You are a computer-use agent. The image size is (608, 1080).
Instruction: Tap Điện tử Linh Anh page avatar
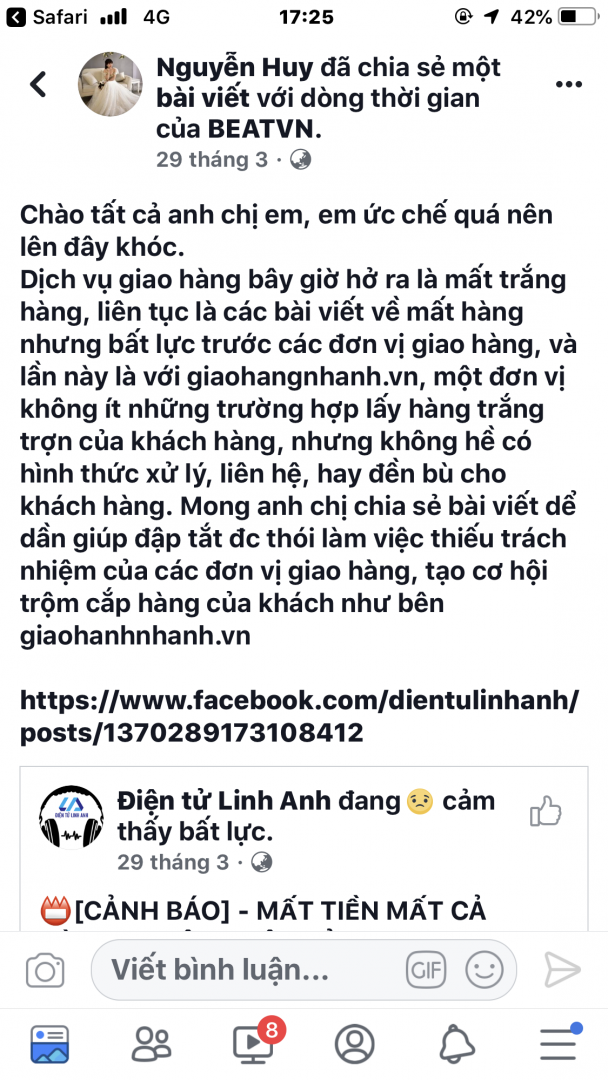(72, 817)
